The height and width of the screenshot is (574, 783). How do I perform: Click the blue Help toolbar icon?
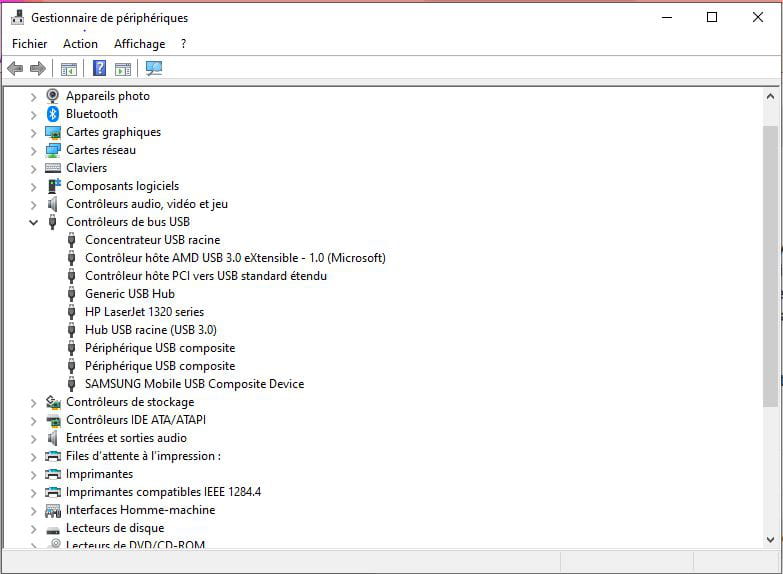[x=99, y=69]
